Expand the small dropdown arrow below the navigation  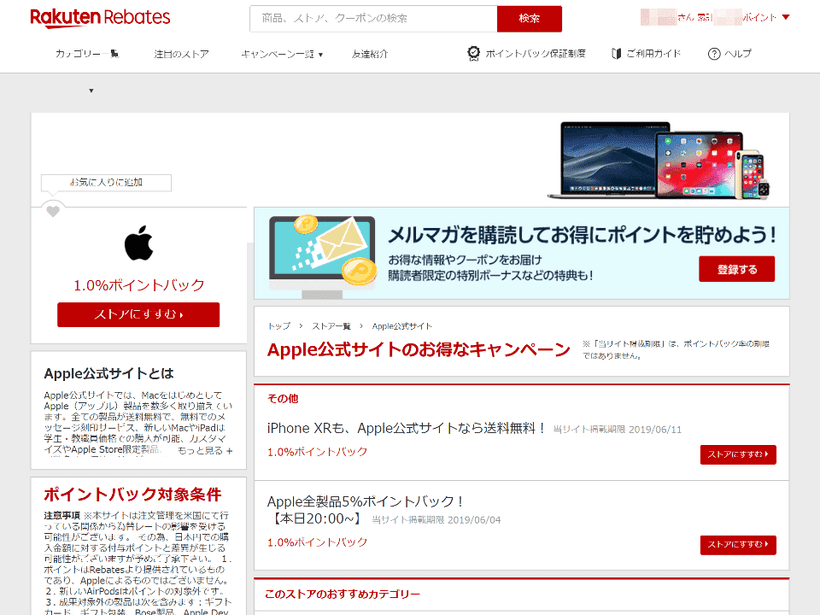(x=90, y=90)
